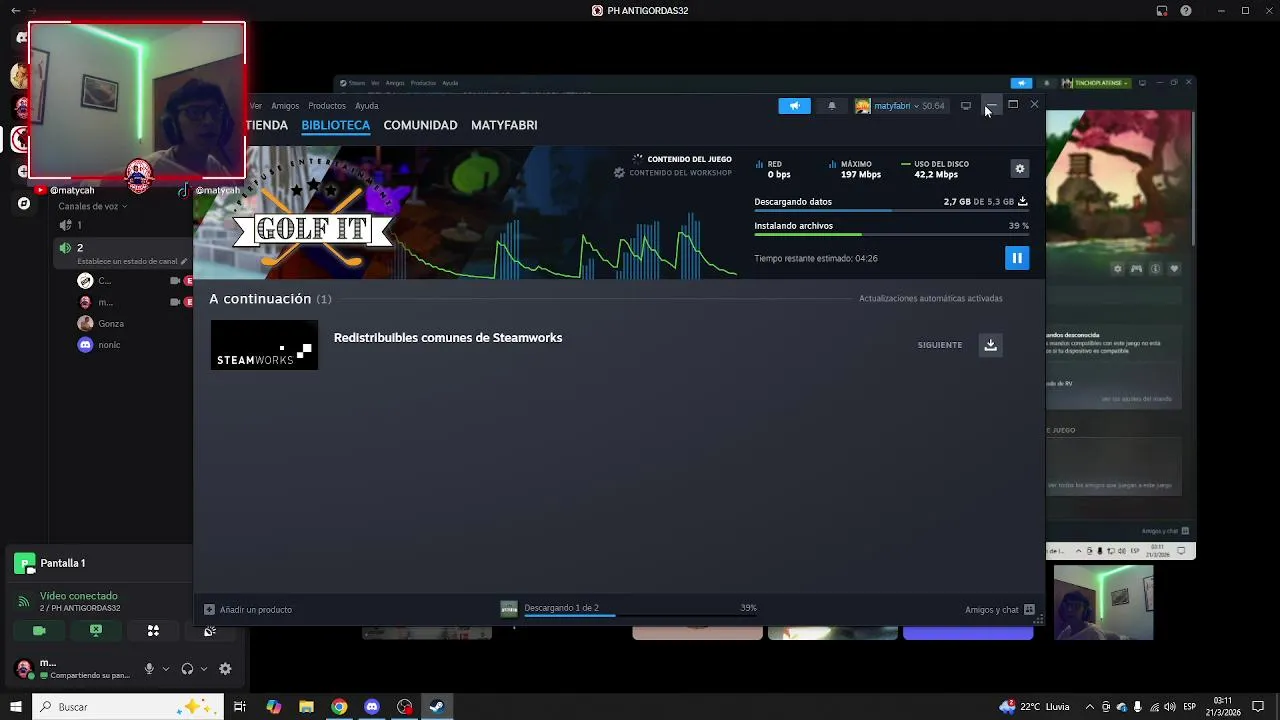Open Windows Start menu

click(x=15, y=707)
